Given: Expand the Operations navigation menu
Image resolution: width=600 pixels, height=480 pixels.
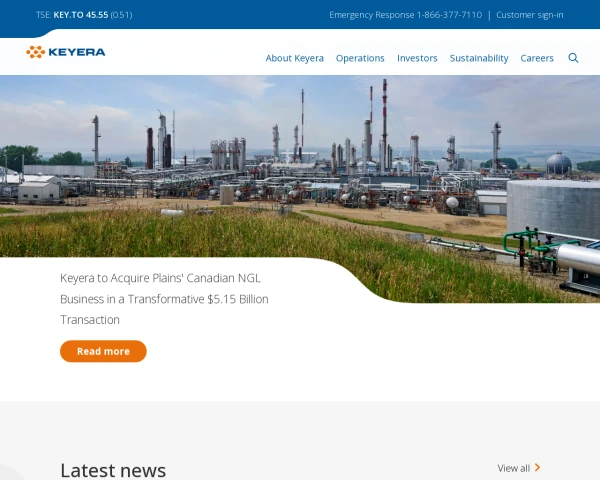Looking at the screenshot, I should (360, 58).
